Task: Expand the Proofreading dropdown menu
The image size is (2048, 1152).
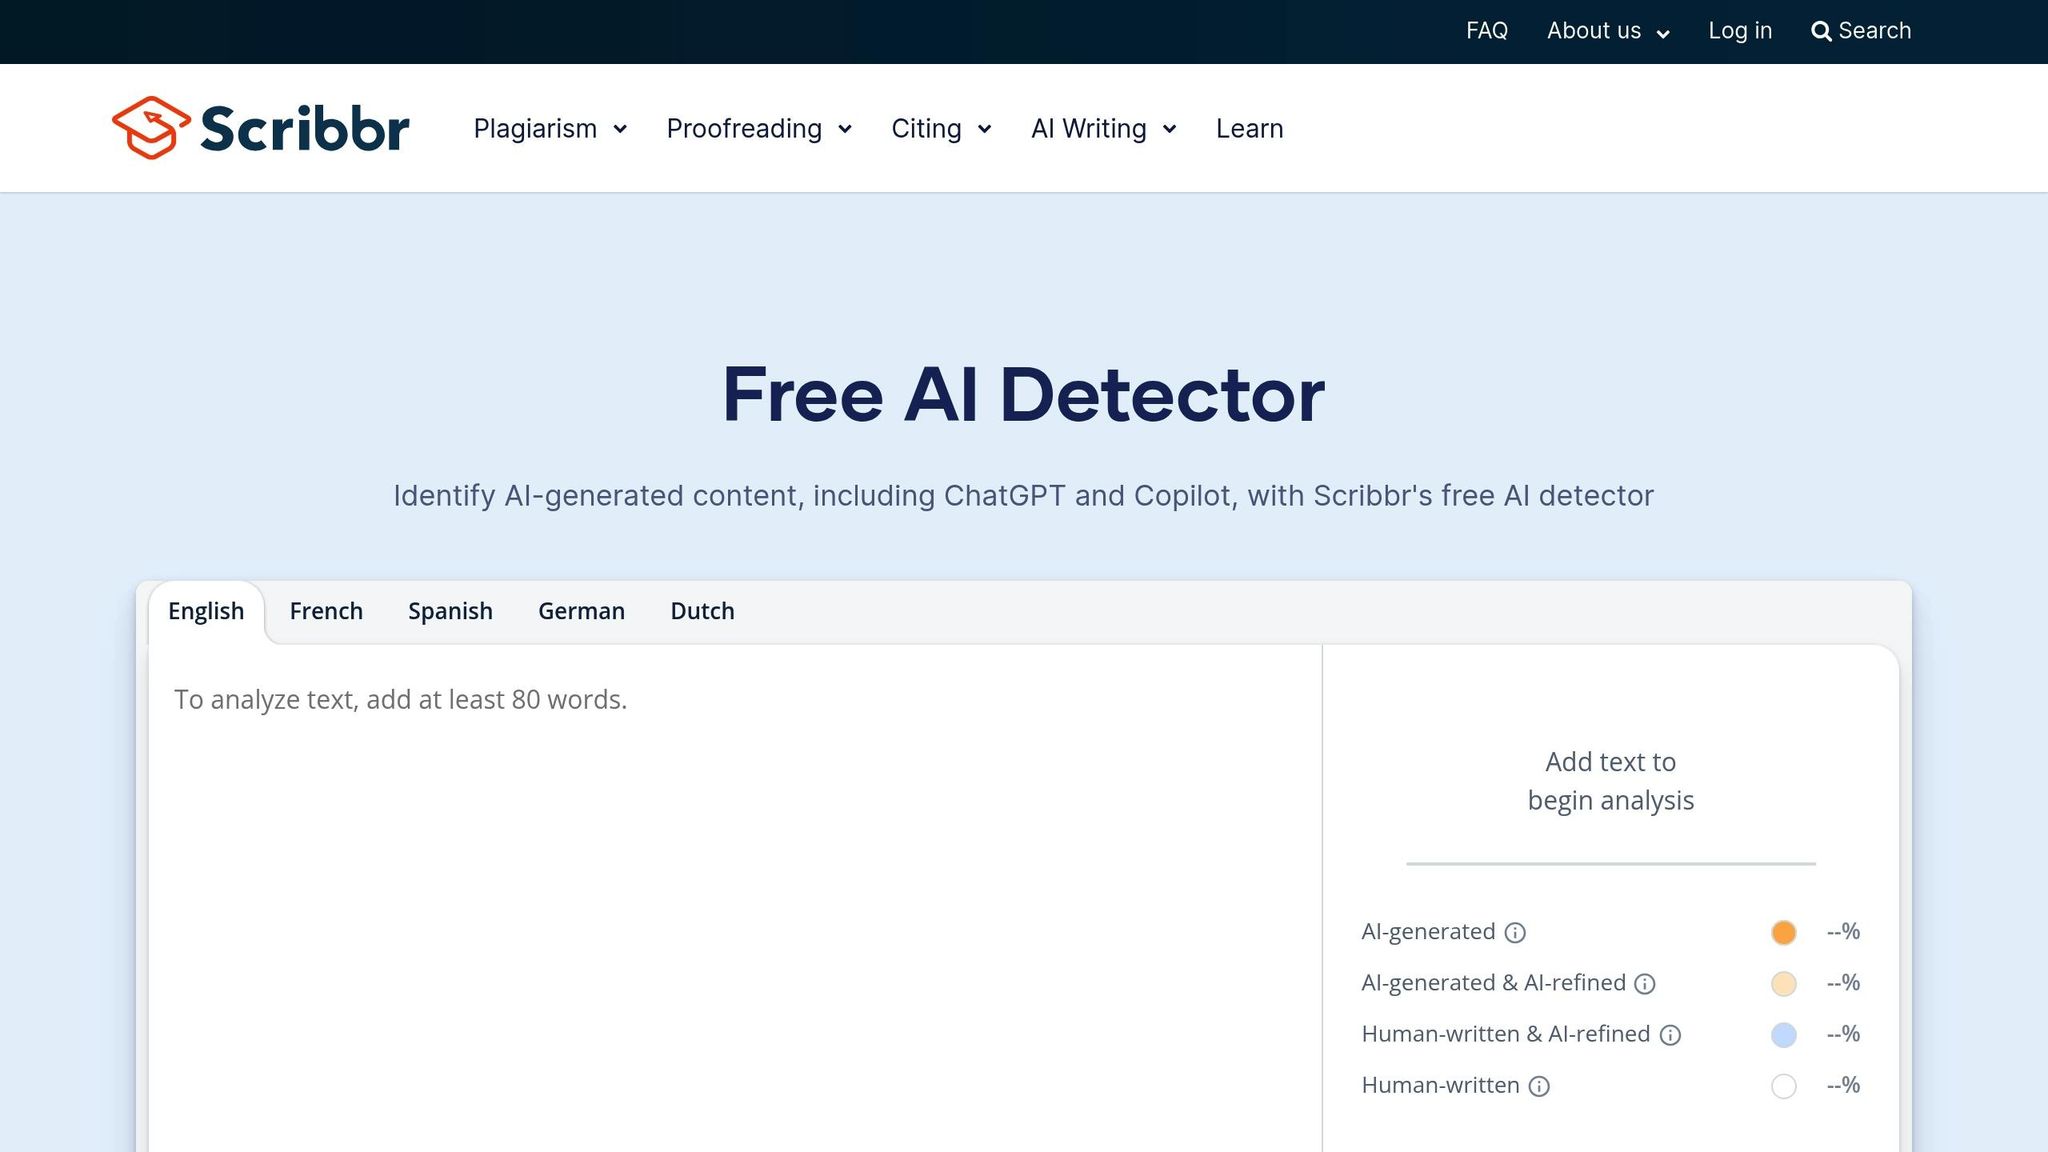Action: [759, 129]
